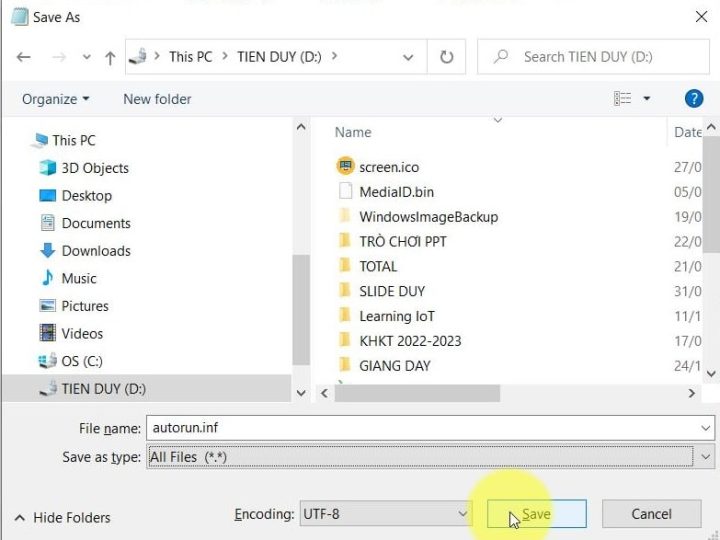The image size is (720, 540).
Task: Open Music in navigation pane
Action: [x=79, y=278]
